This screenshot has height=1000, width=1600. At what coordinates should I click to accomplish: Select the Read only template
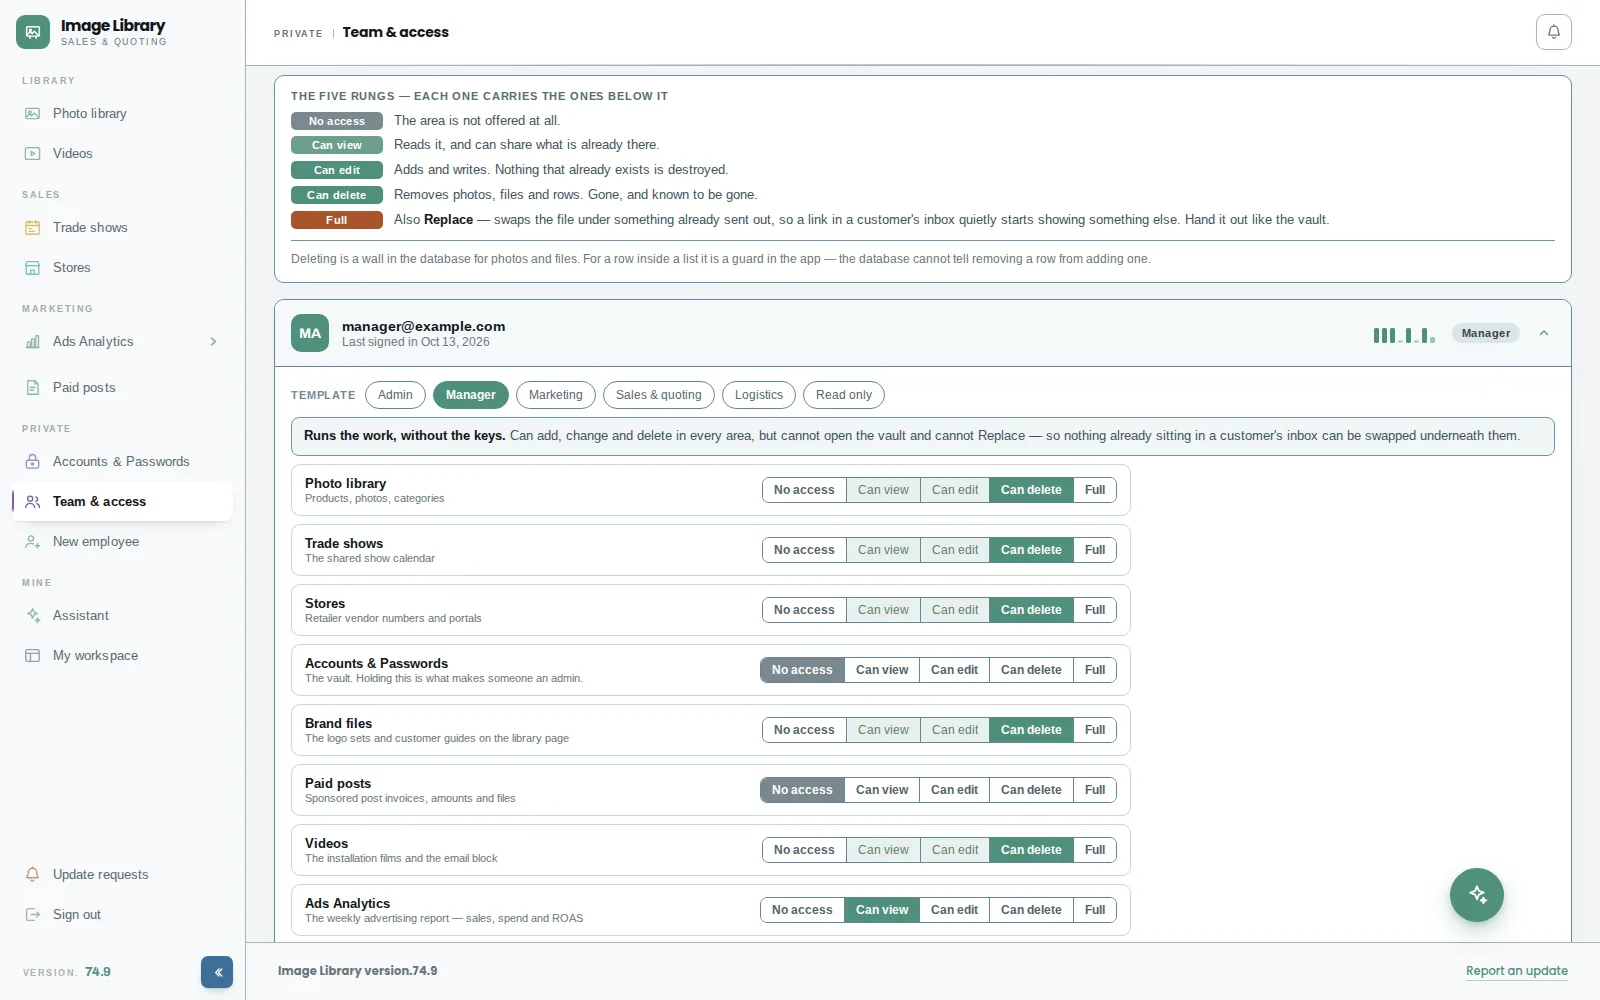click(844, 395)
